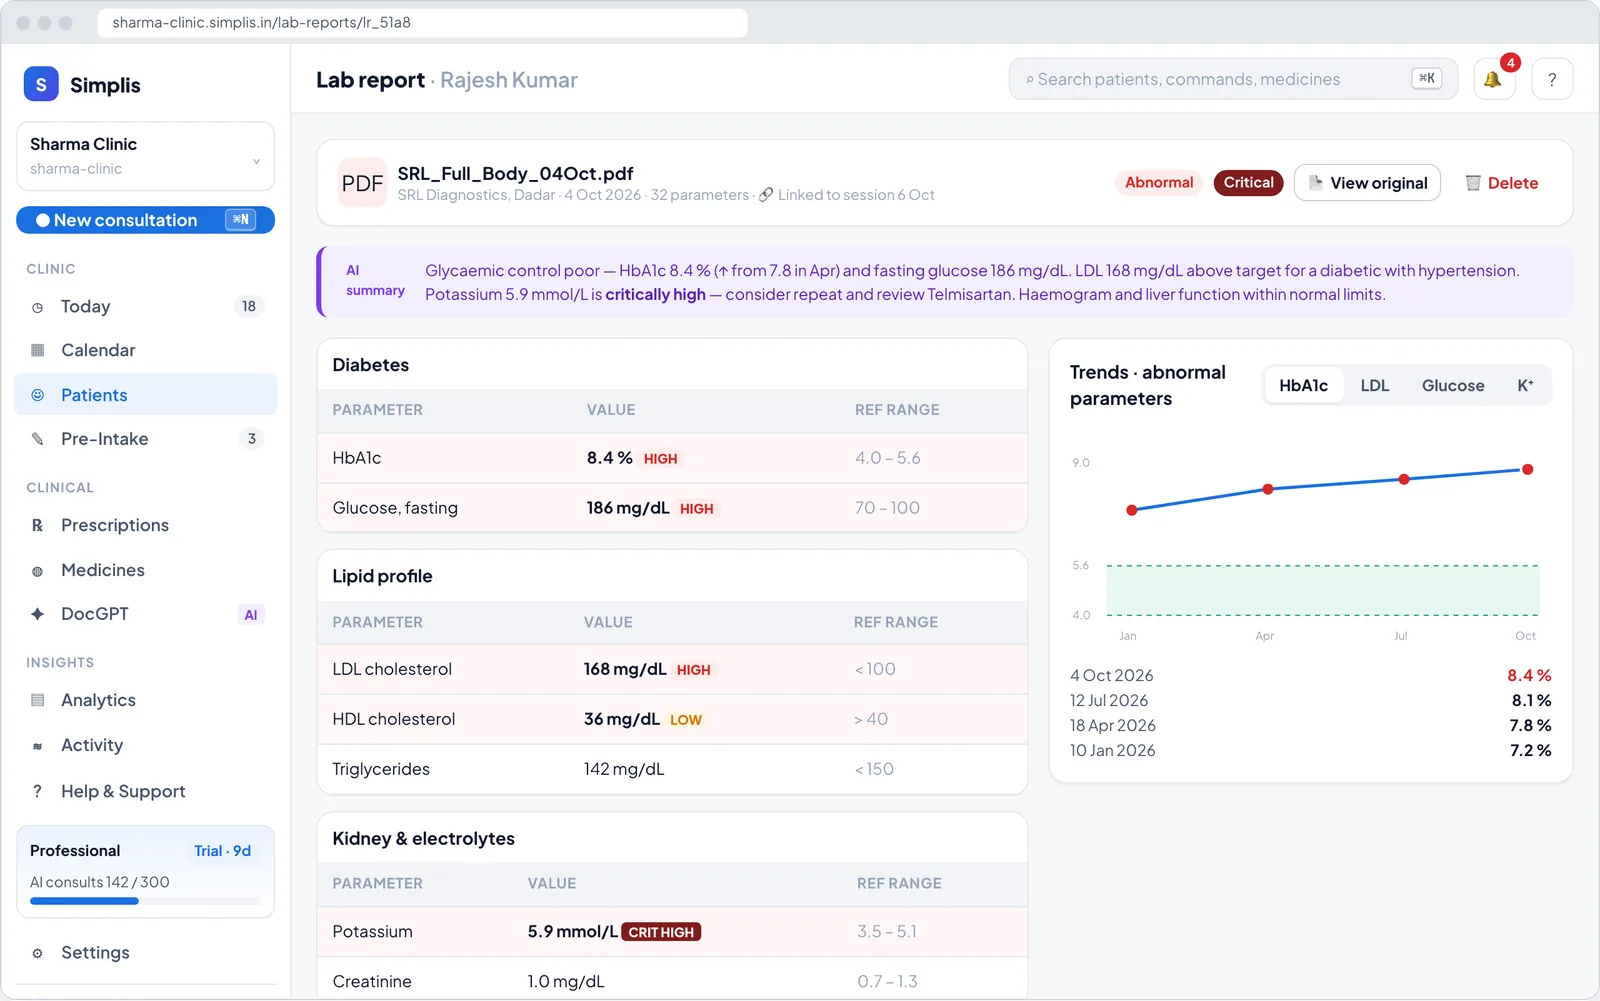
Task: Click the Trial · 9d plan label
Action: (222, 851)
